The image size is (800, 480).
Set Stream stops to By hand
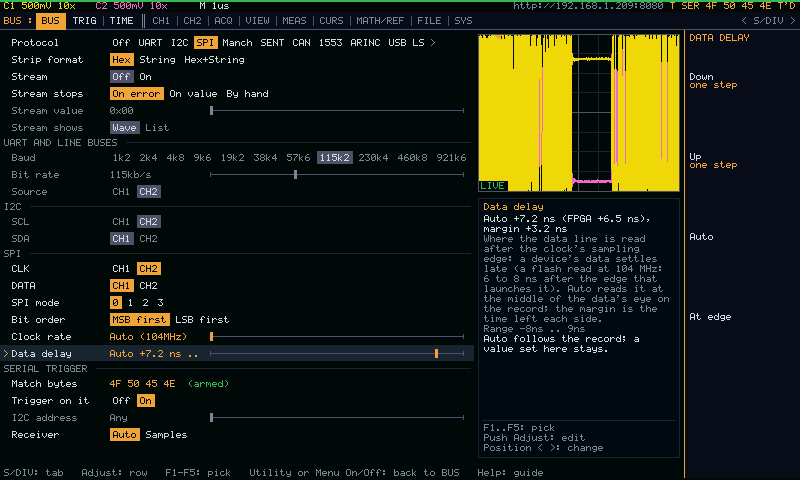(247, 94)
